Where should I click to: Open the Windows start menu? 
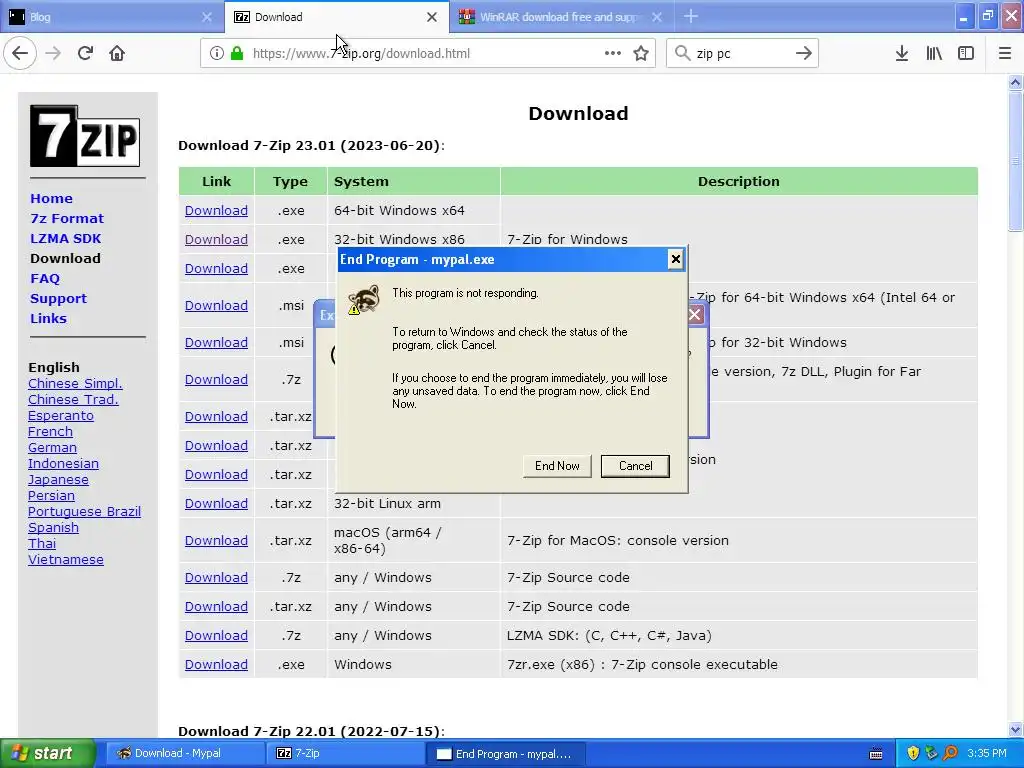click(48, 753)
